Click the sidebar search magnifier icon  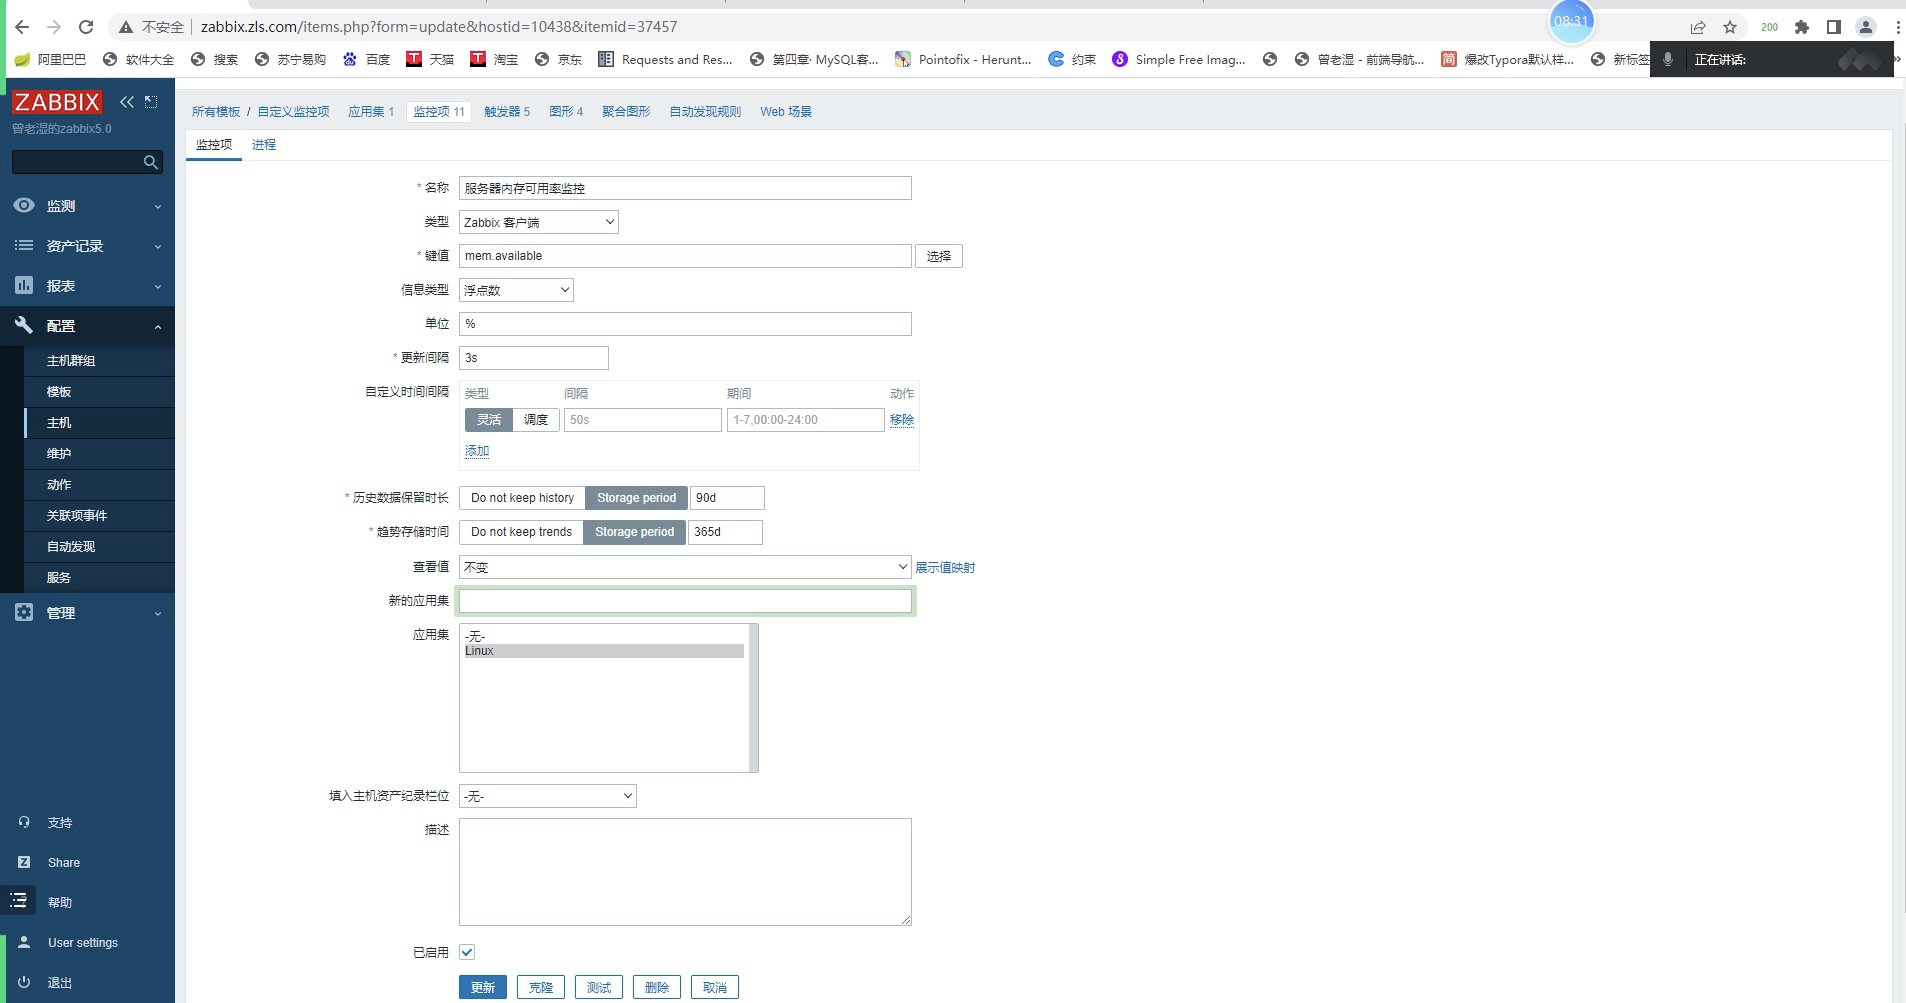coord(151,162)
